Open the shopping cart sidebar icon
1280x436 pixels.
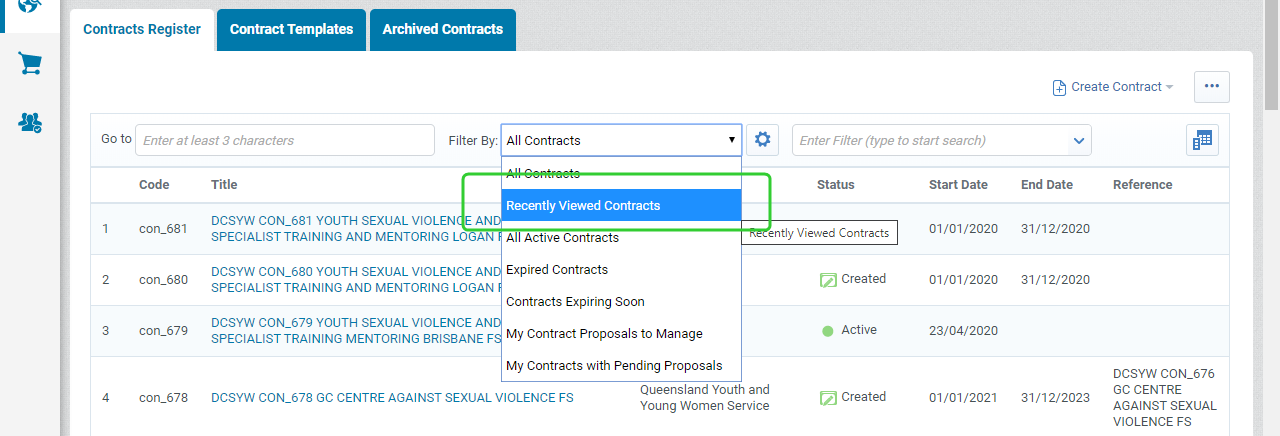[30, 64]
